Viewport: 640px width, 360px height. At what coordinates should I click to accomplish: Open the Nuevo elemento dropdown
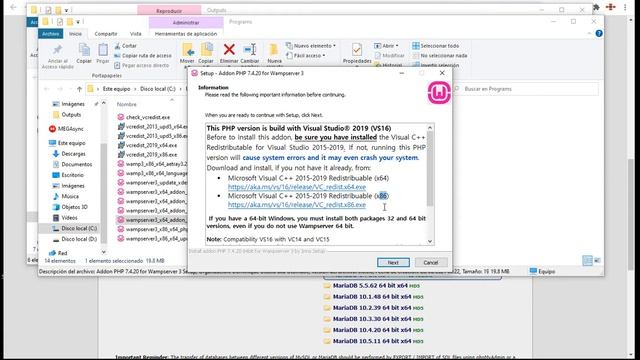[x=311, y=46]
